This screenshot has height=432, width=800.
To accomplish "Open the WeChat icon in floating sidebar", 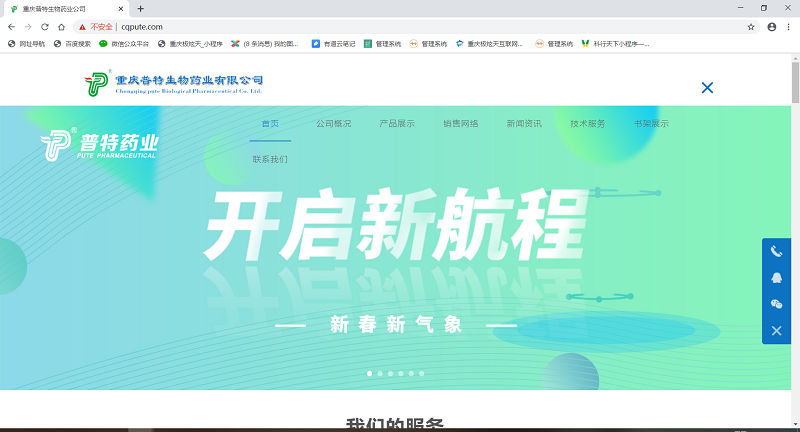I will [x=776, y=304].
